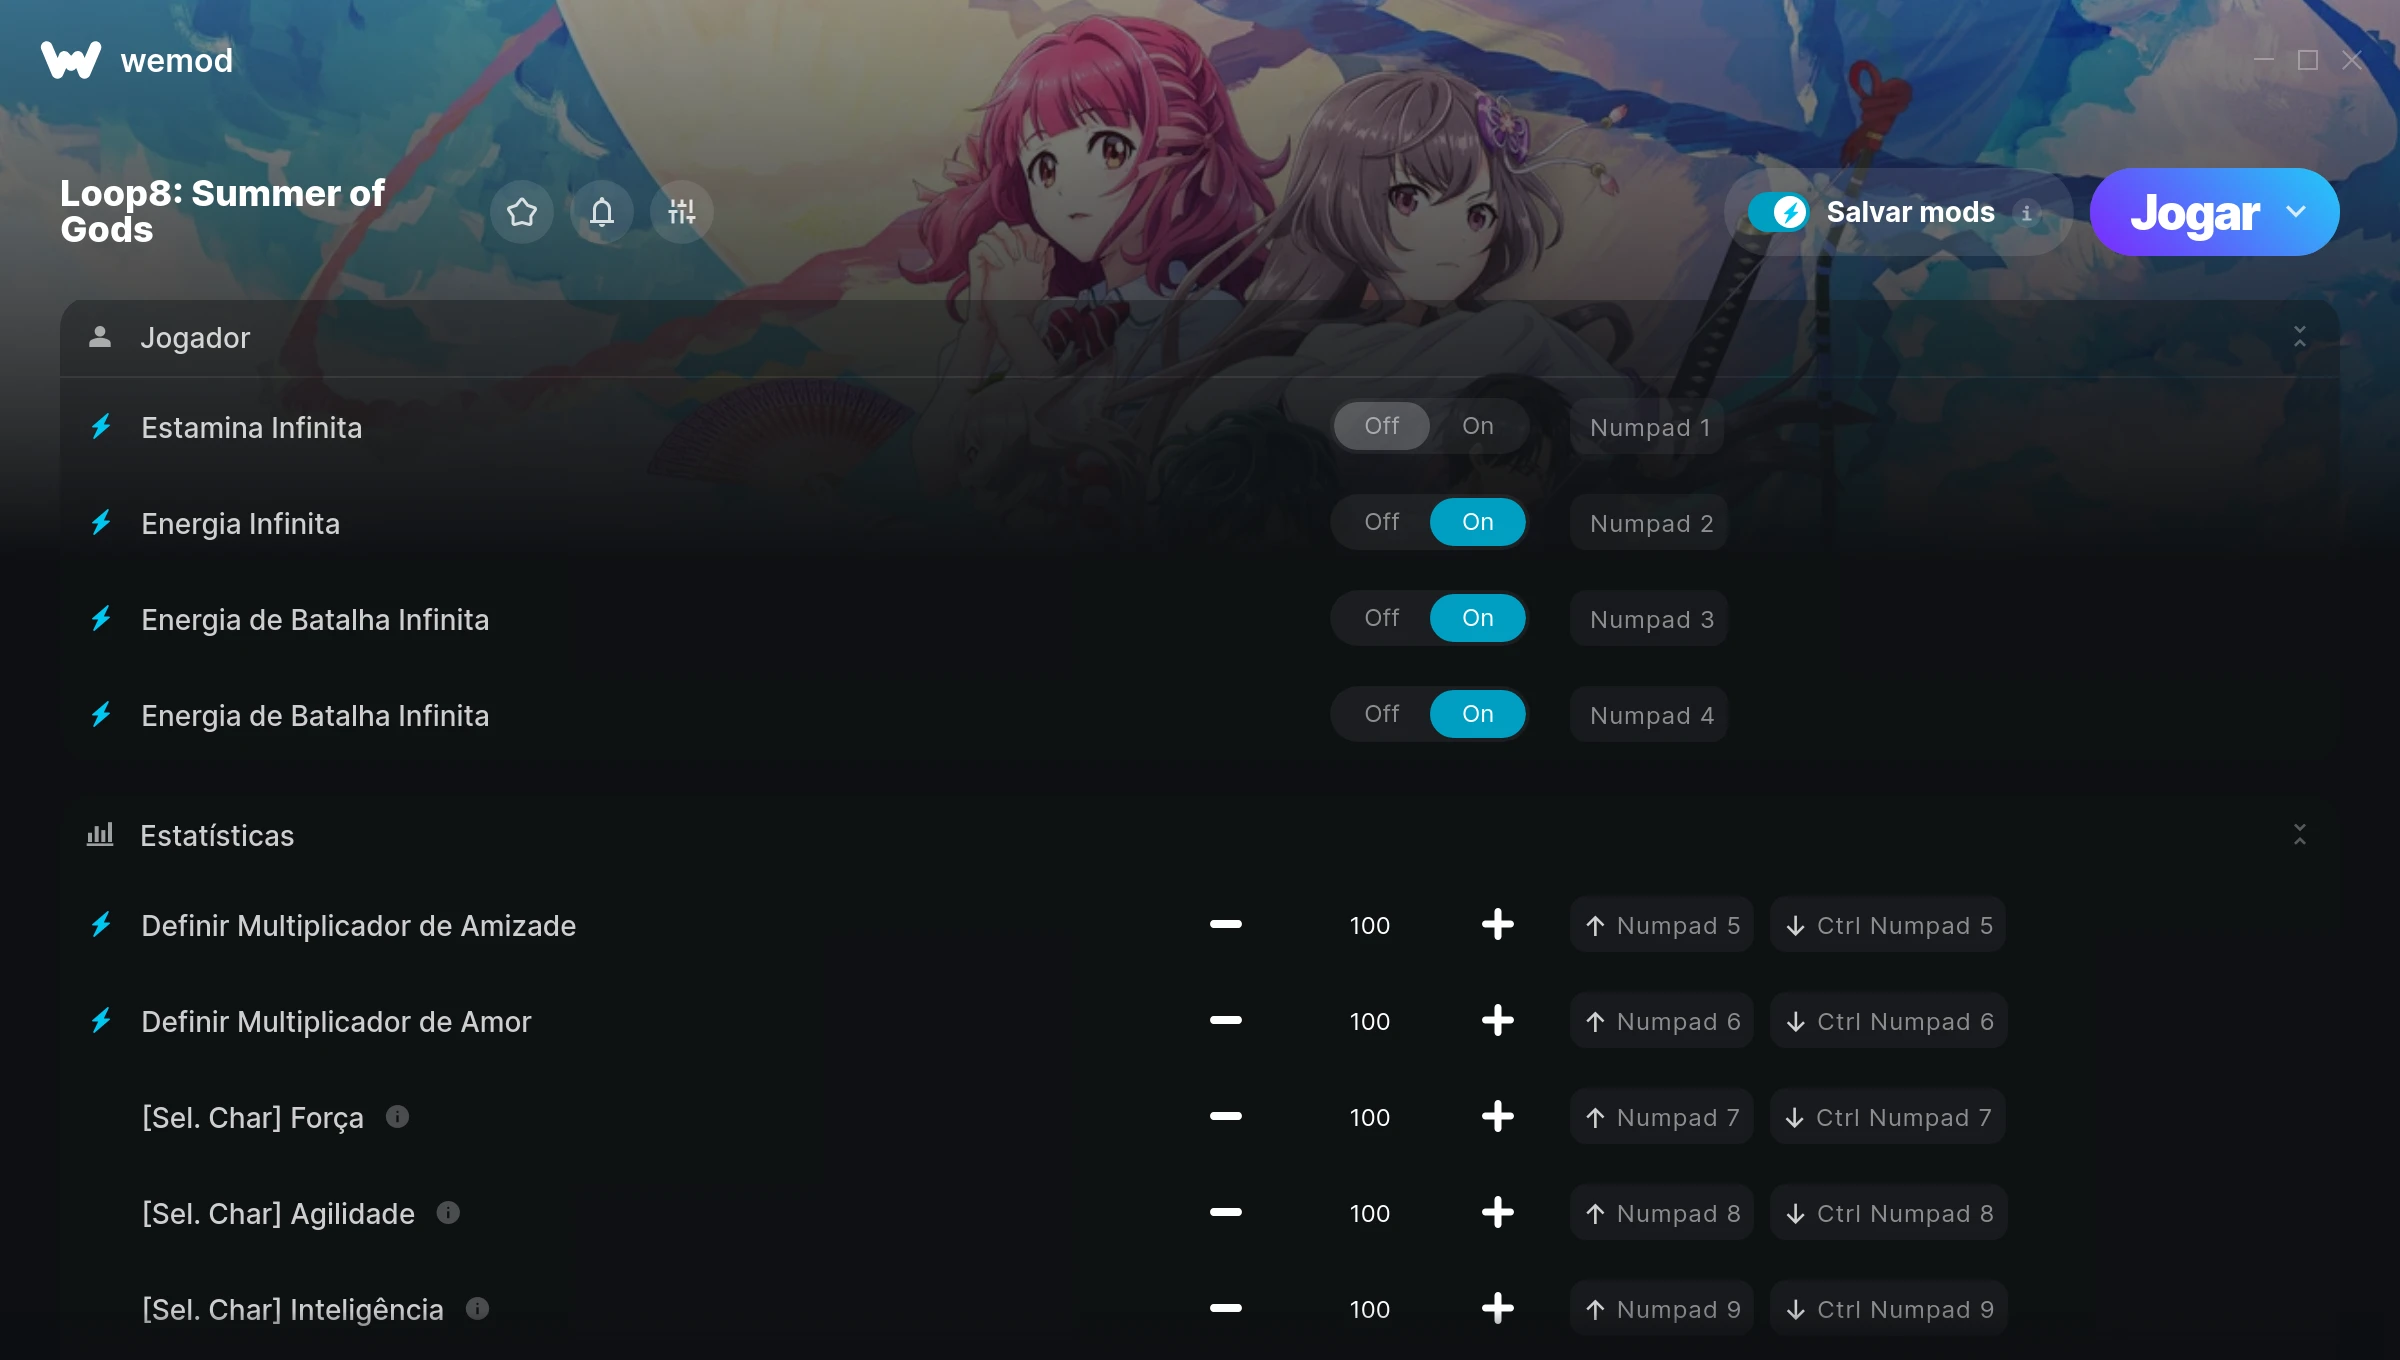
Task: Turn off Energia Infinita
Action: tap(1382, 522)
